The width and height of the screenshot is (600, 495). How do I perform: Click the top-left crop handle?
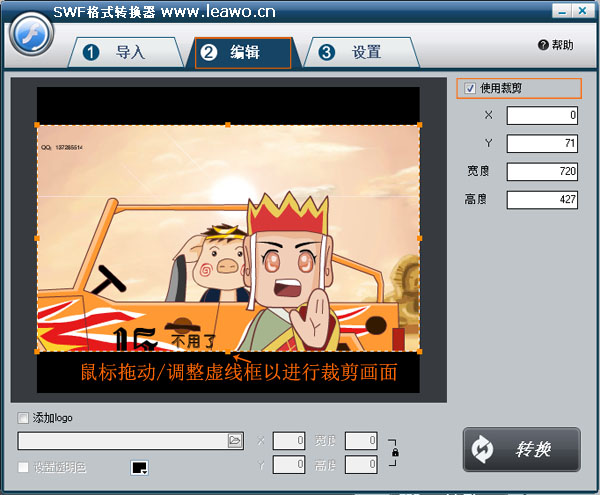tap(37, 125)
